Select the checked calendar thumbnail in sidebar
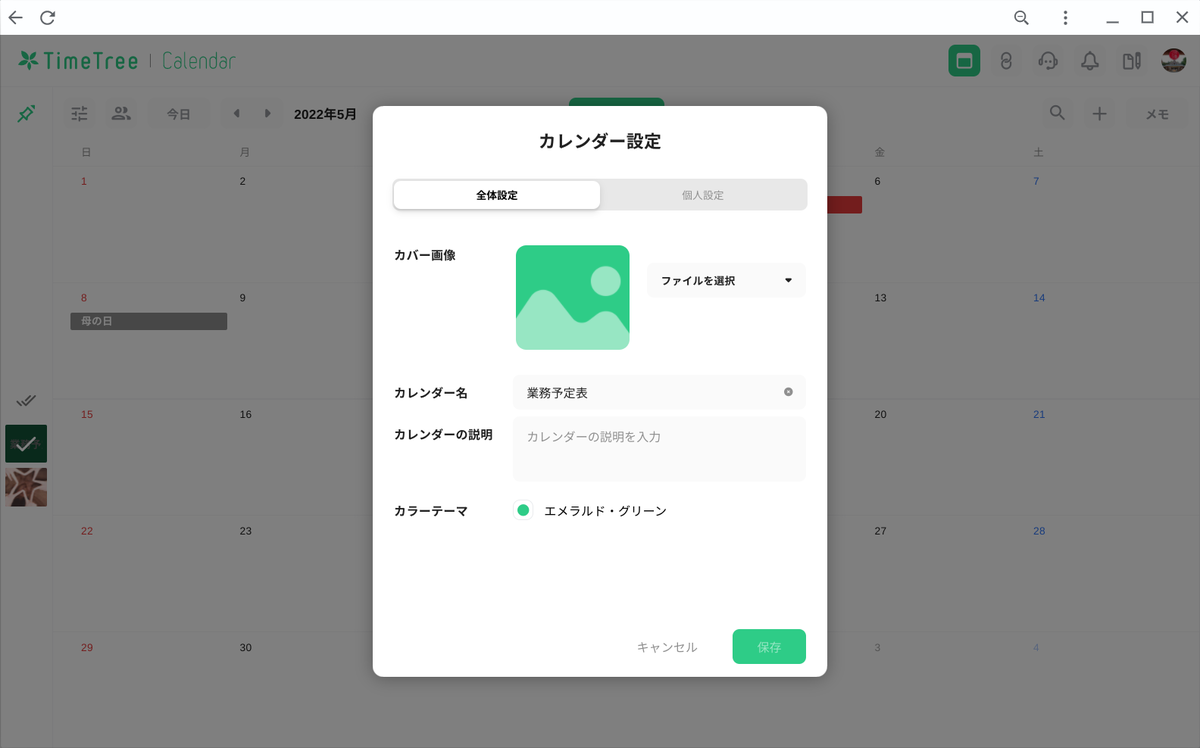 [x=26, y=444]
